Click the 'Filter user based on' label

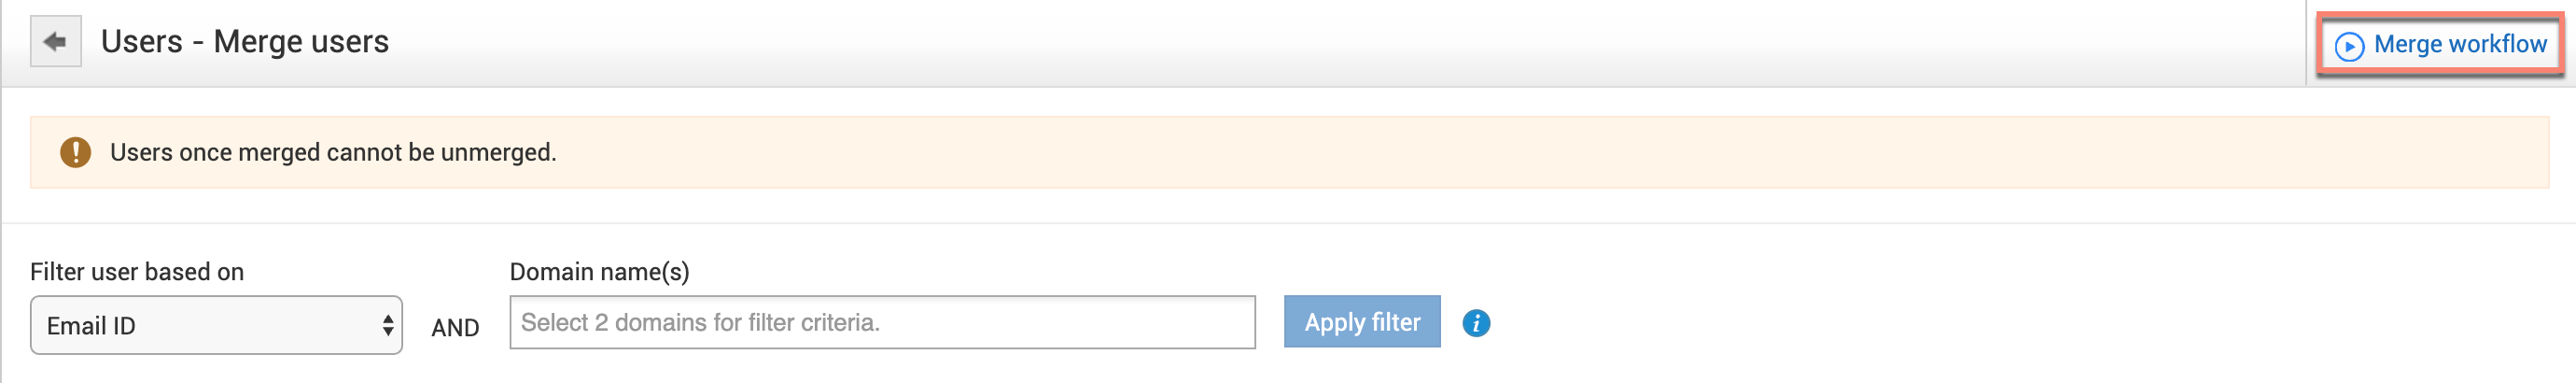(137, 272)
